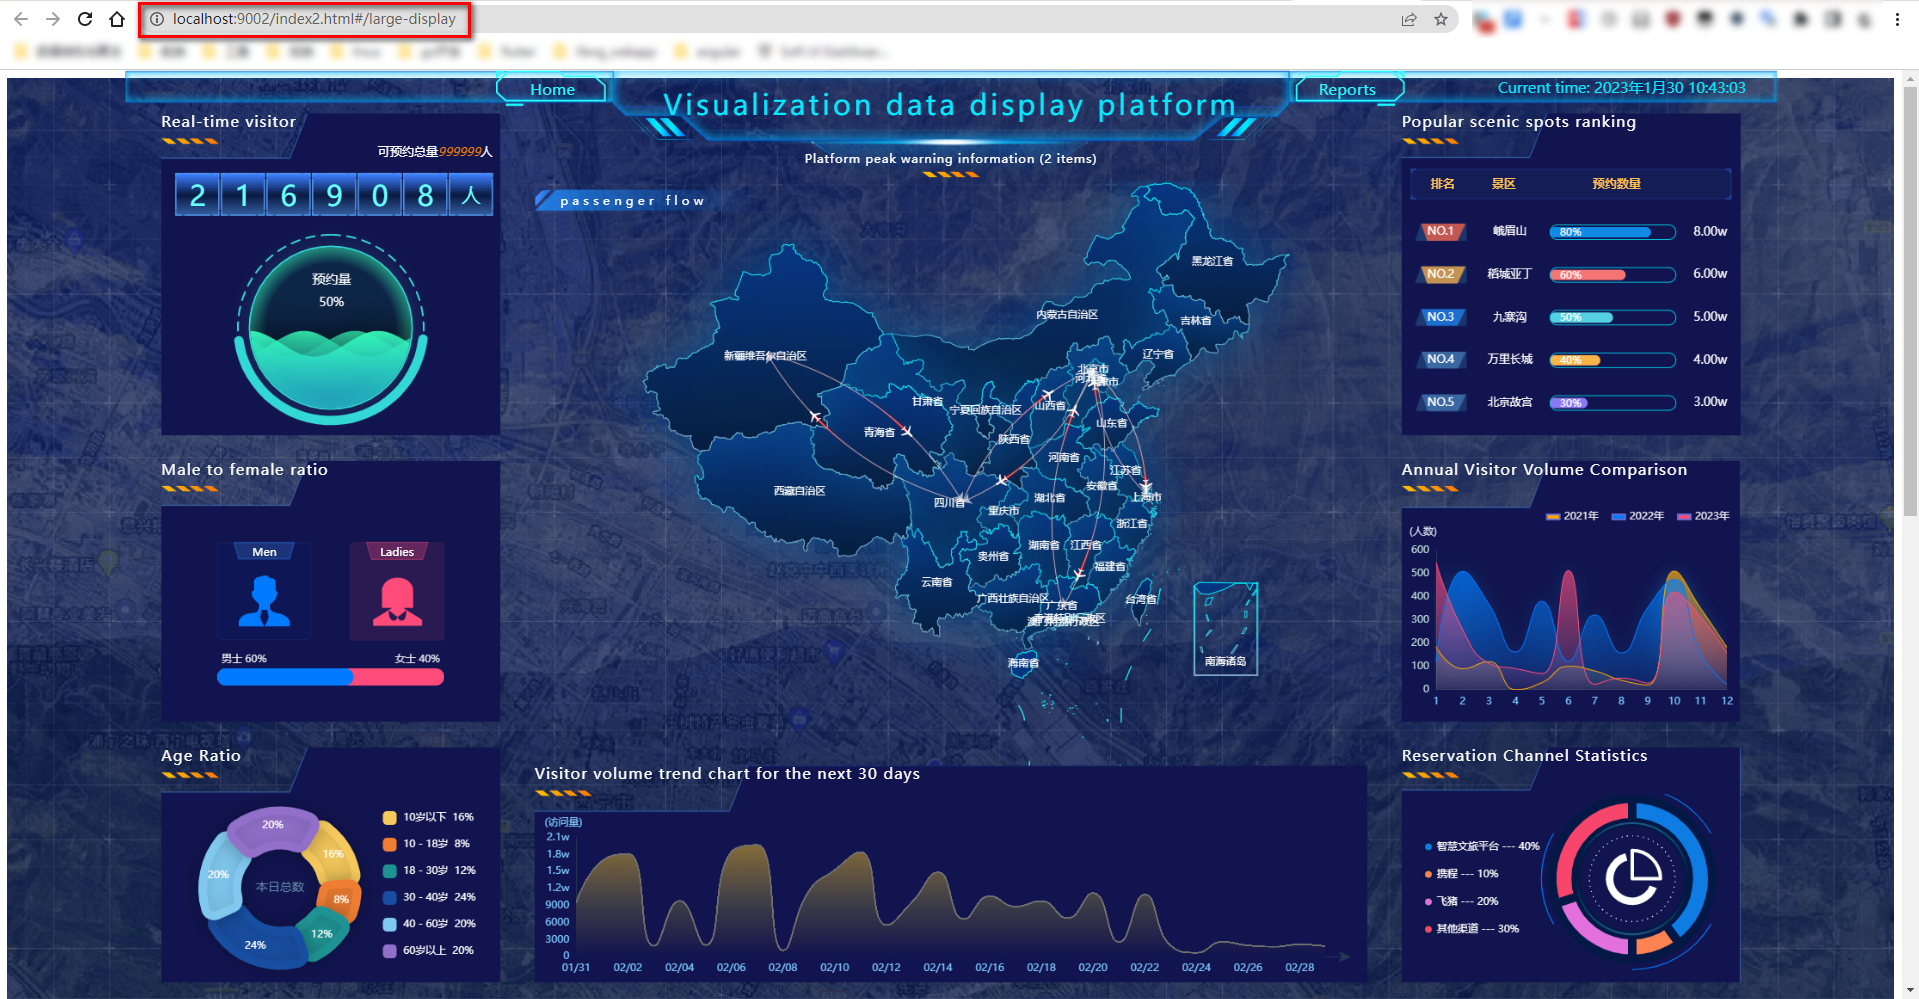1919x999 pixels.
Task: Toggle the 40 - 60岁 20% age legend
Action: pyautogui.click(x=429, y=924)
